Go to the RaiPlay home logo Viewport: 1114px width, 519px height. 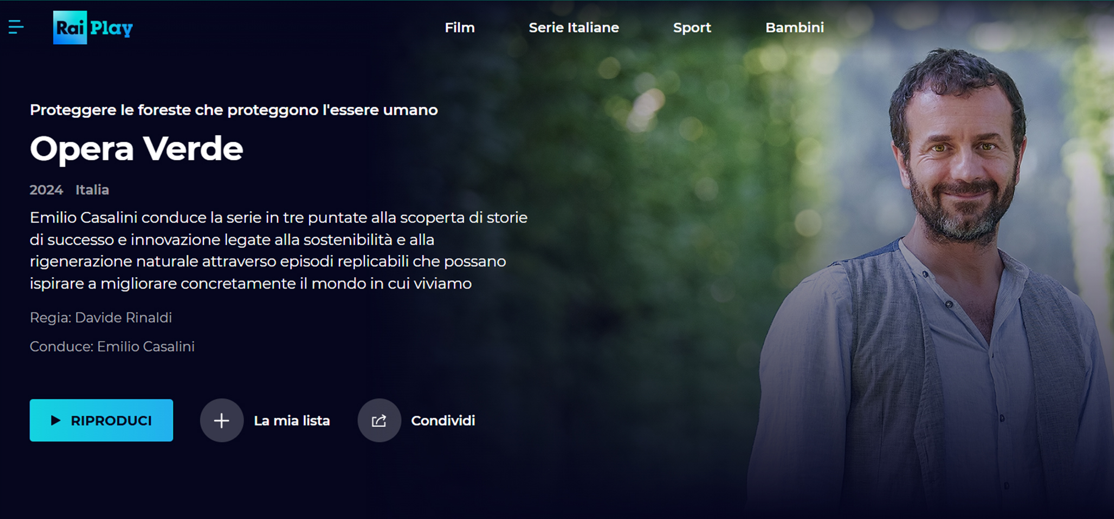coord(92,28)
